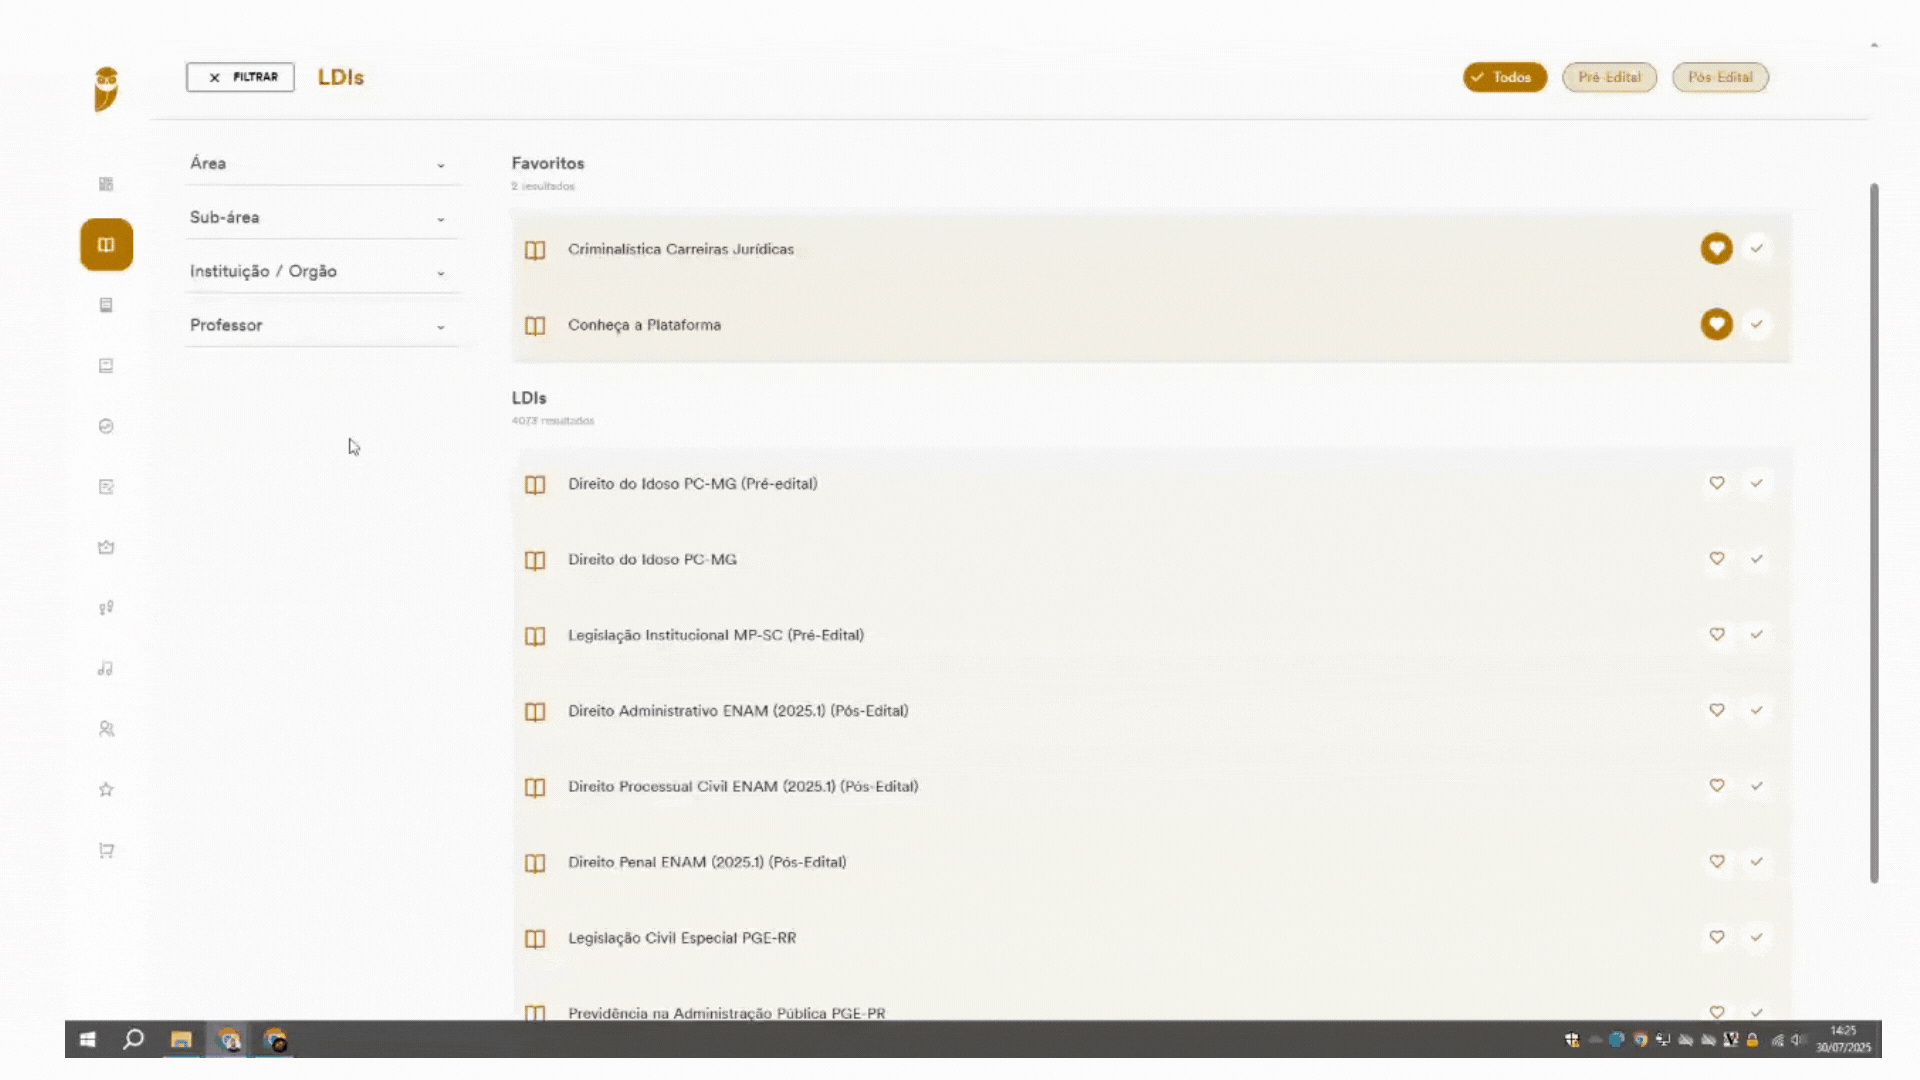Viewport: 1920px width, 1080px height.
Task: Expand the Sub-área filter dropdown
Action: (x=322, y=217)
